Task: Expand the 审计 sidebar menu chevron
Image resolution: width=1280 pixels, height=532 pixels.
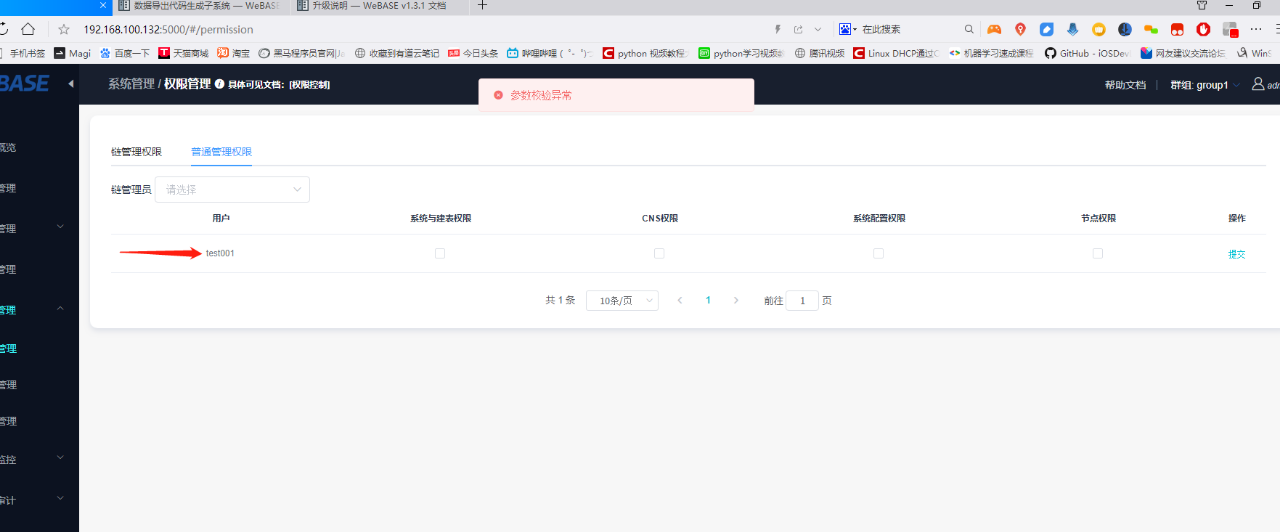Action: pos(60,498)
